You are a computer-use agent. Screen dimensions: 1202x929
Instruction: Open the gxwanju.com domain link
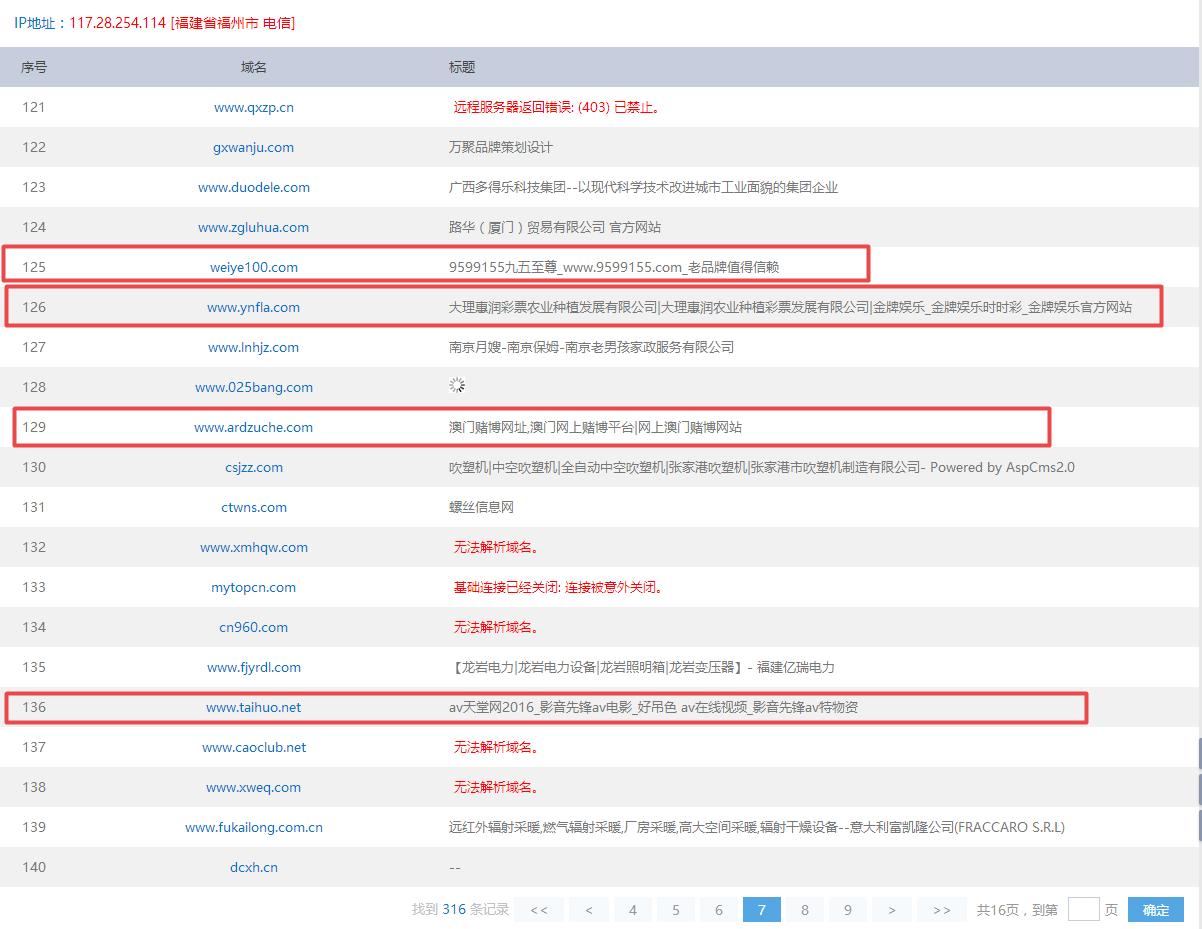click(x=253, y=147)
